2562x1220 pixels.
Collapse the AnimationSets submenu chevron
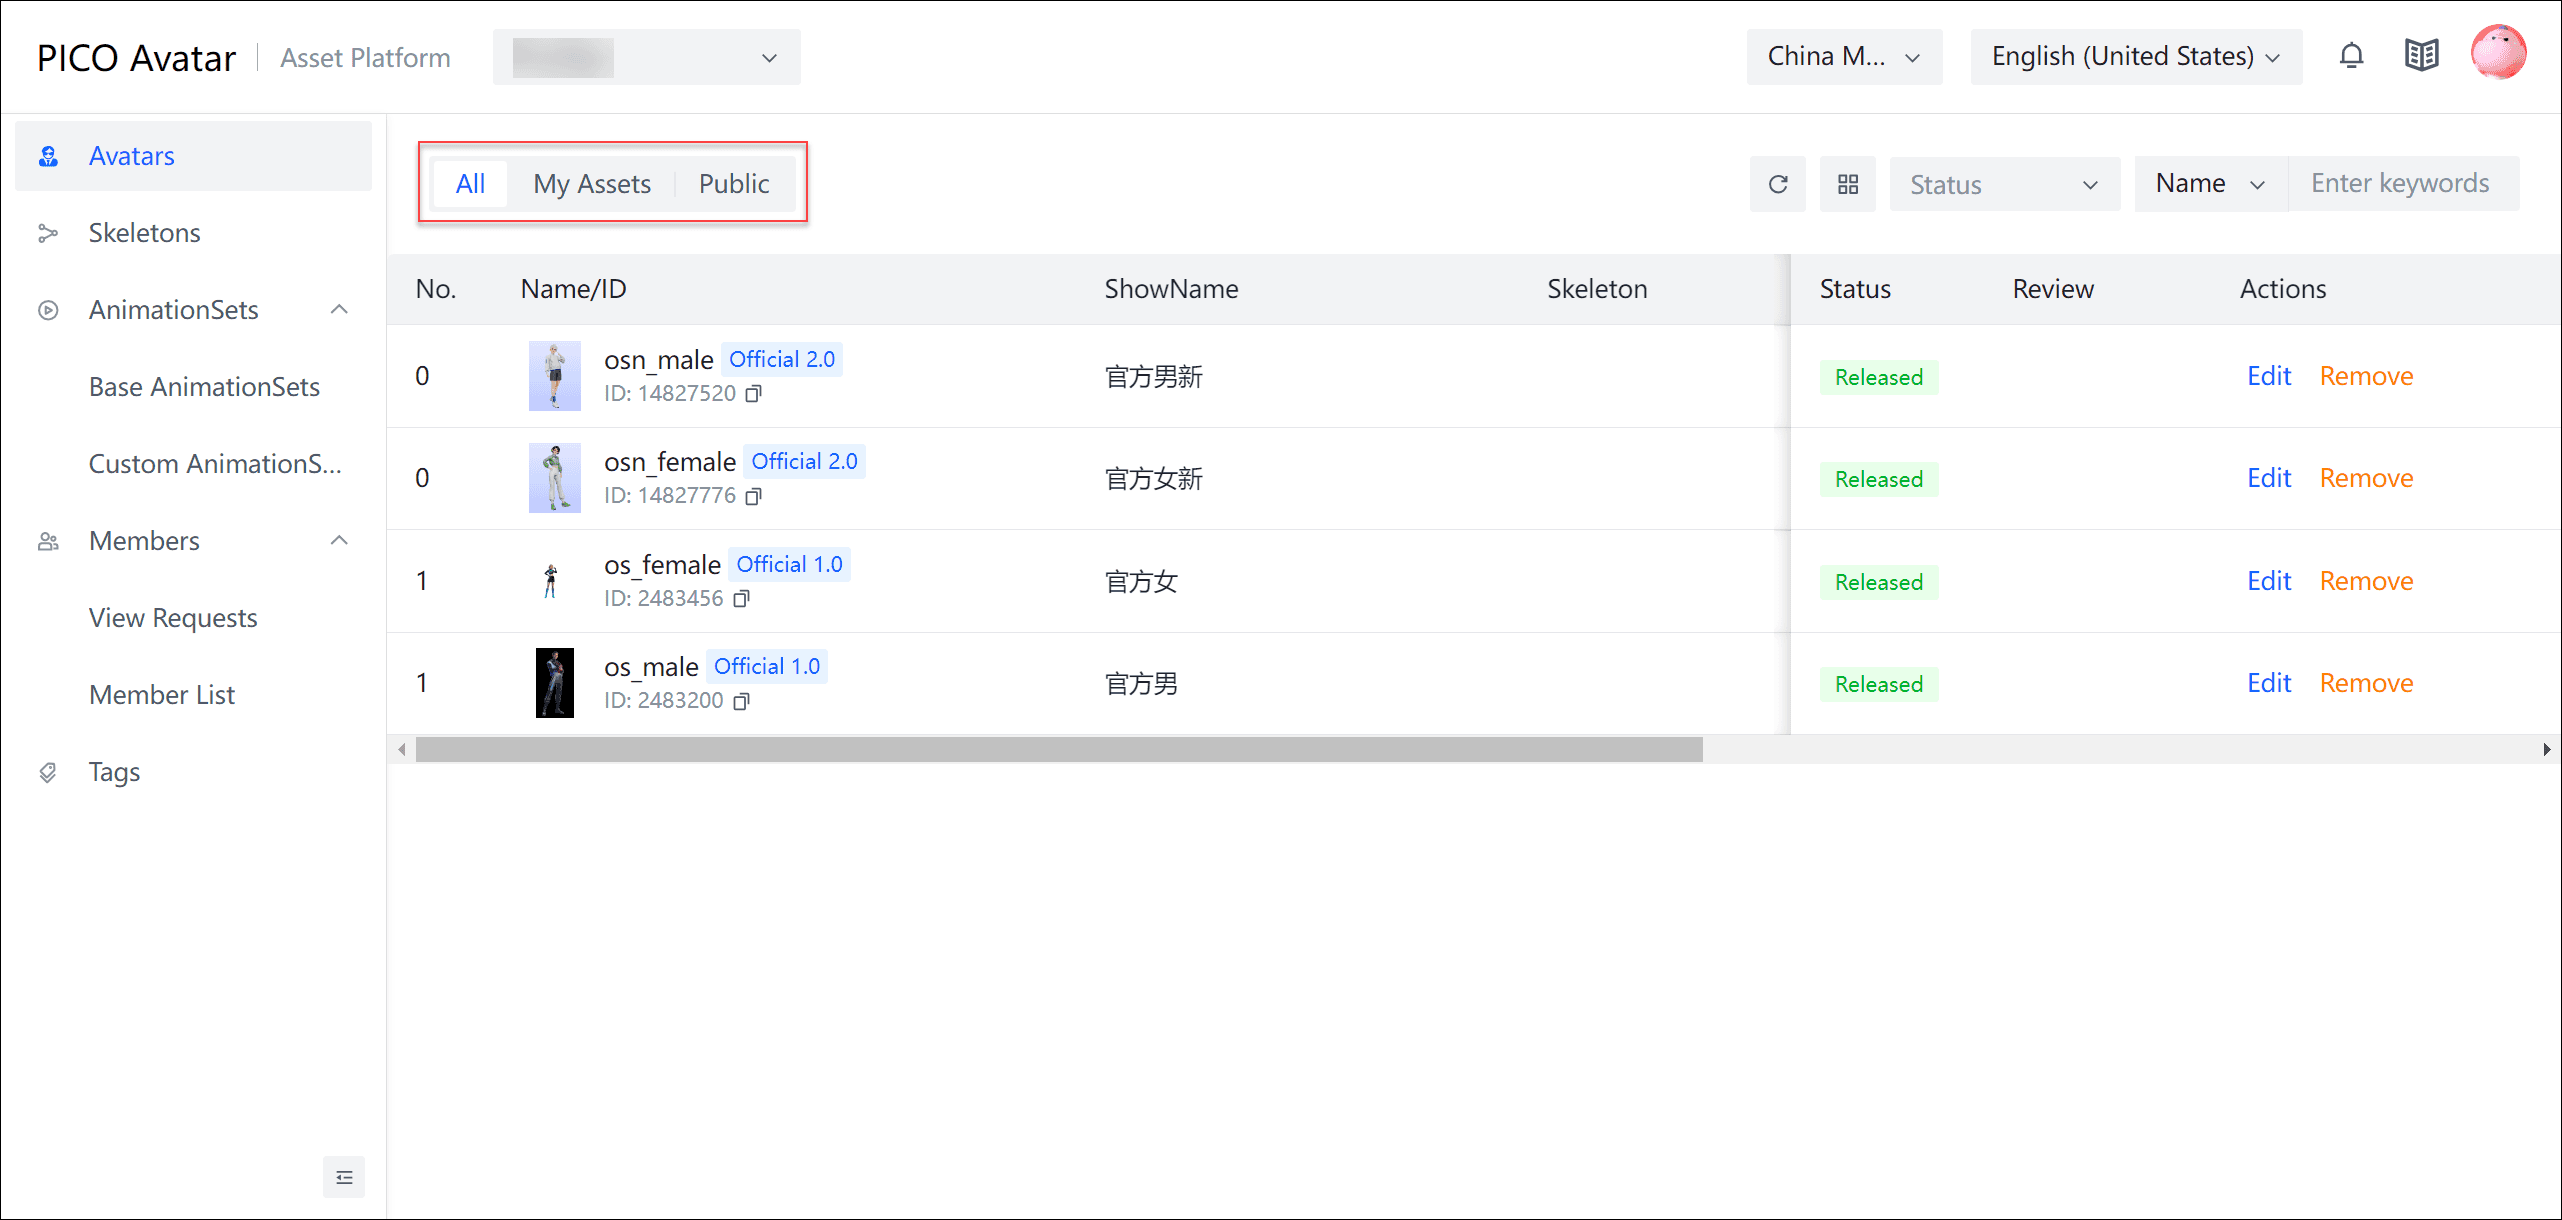340,310
